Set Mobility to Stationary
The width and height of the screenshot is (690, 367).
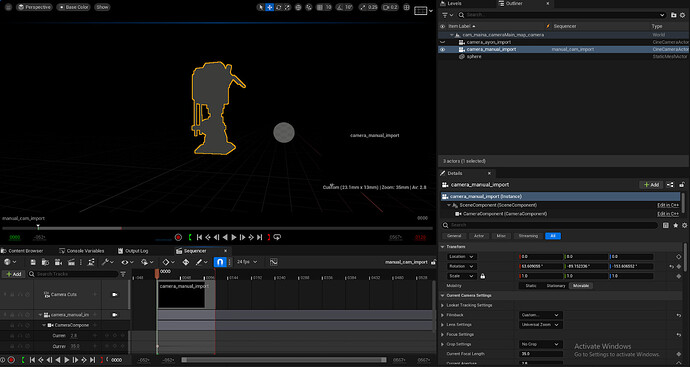555,286
